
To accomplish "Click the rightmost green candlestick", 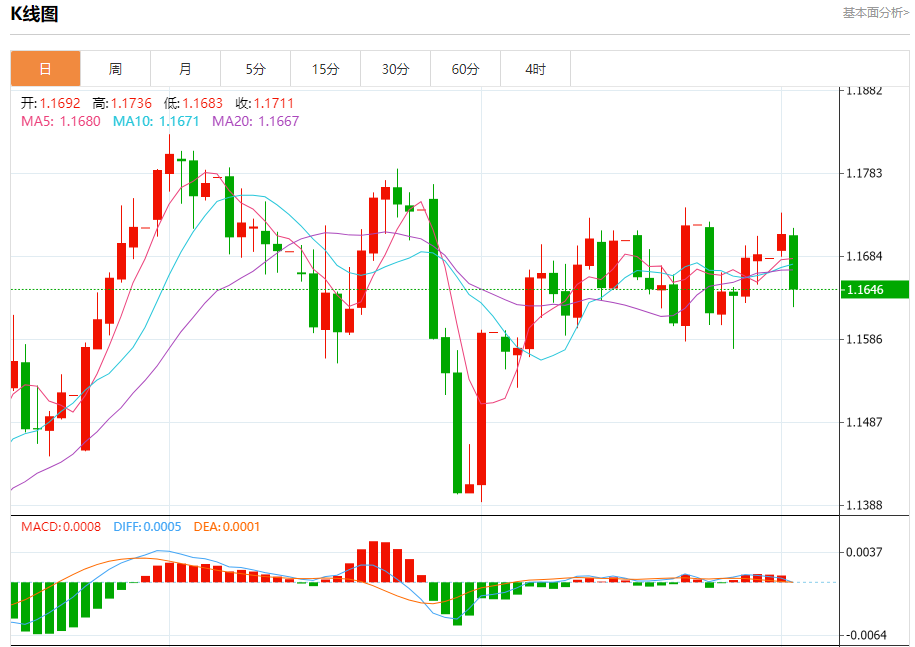I will 793,262.
